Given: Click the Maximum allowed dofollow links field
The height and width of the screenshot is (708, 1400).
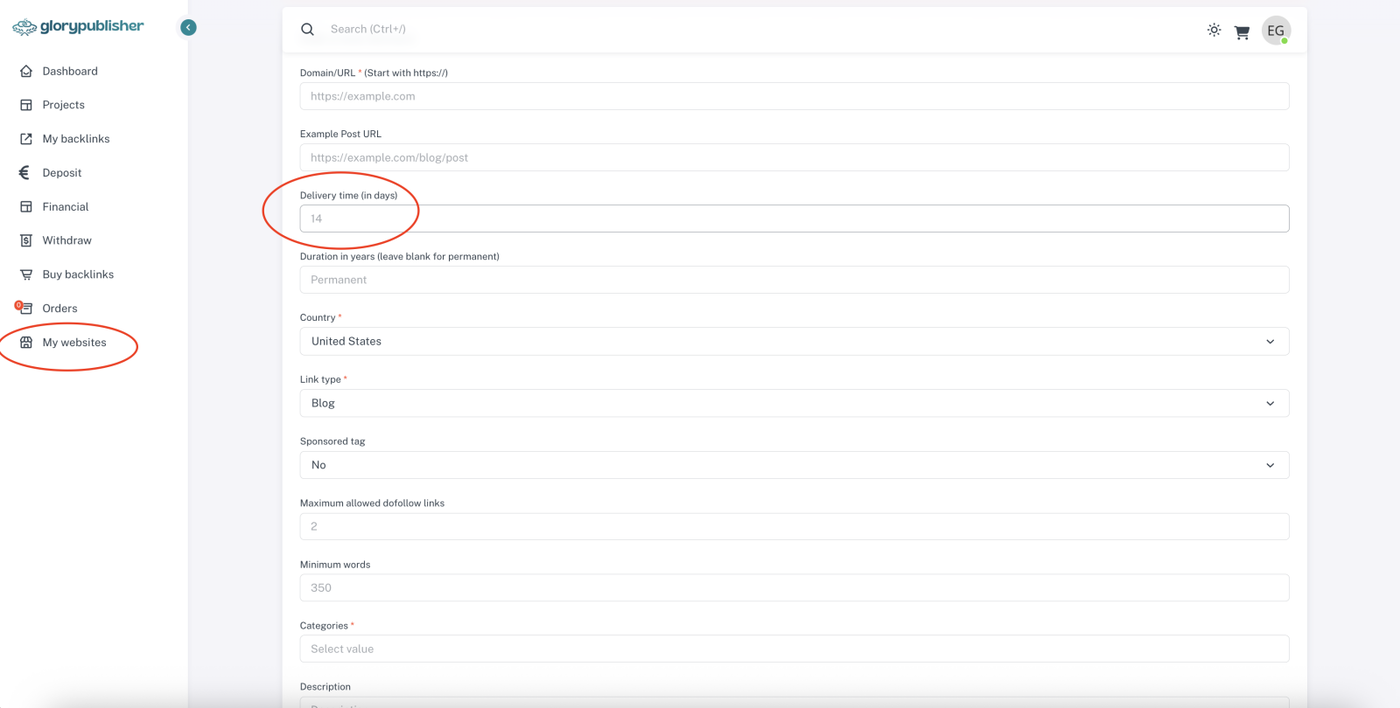Looking at the screenshot, I should pyautogui.click(x=794, y=526).
